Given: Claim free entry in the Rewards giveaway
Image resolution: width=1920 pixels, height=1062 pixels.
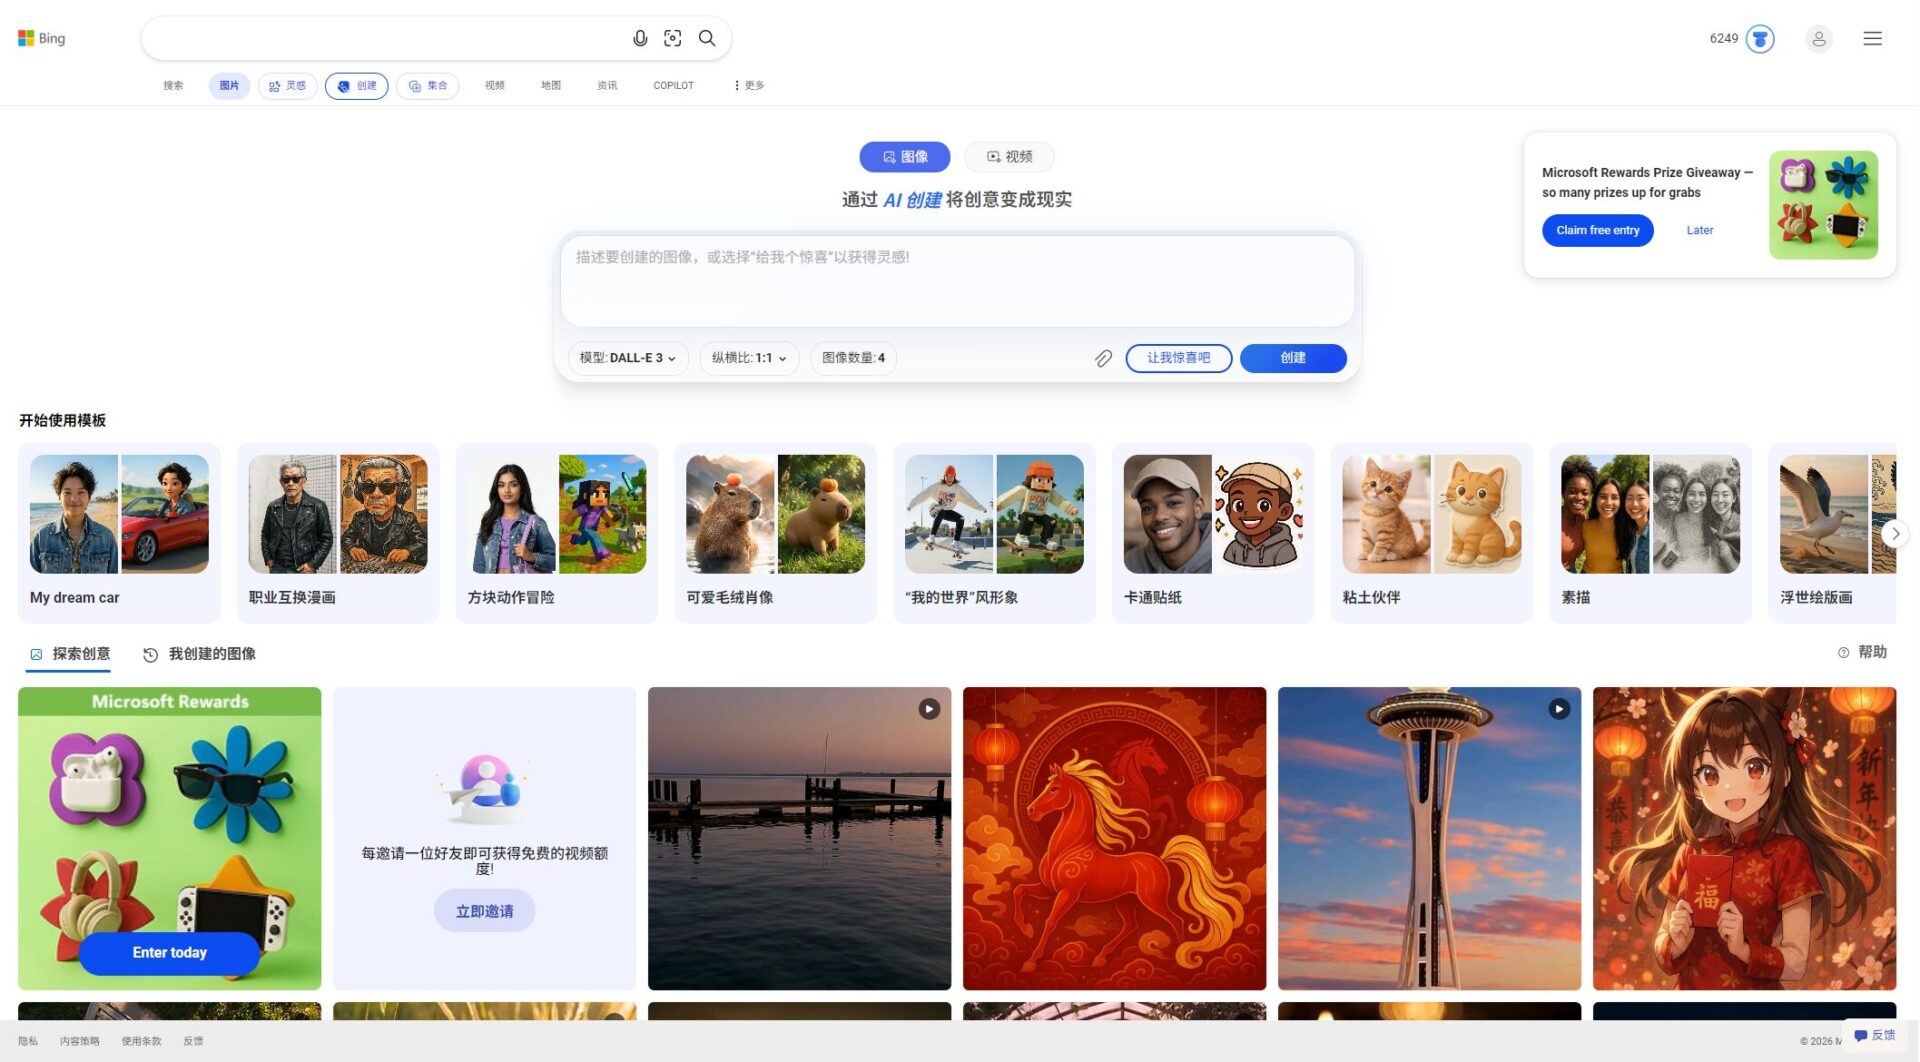Looking at the screenshot, I should point(1597,230).
